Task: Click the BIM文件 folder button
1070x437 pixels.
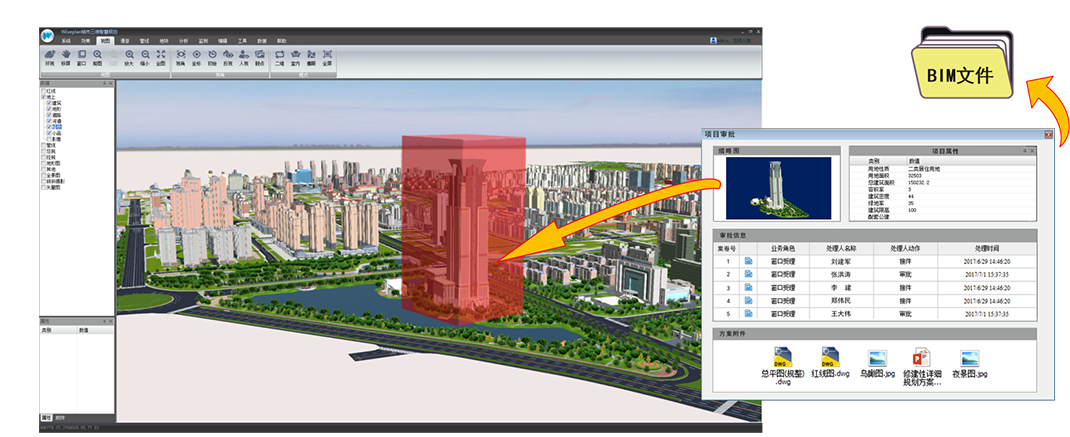Action: [959, 76]
